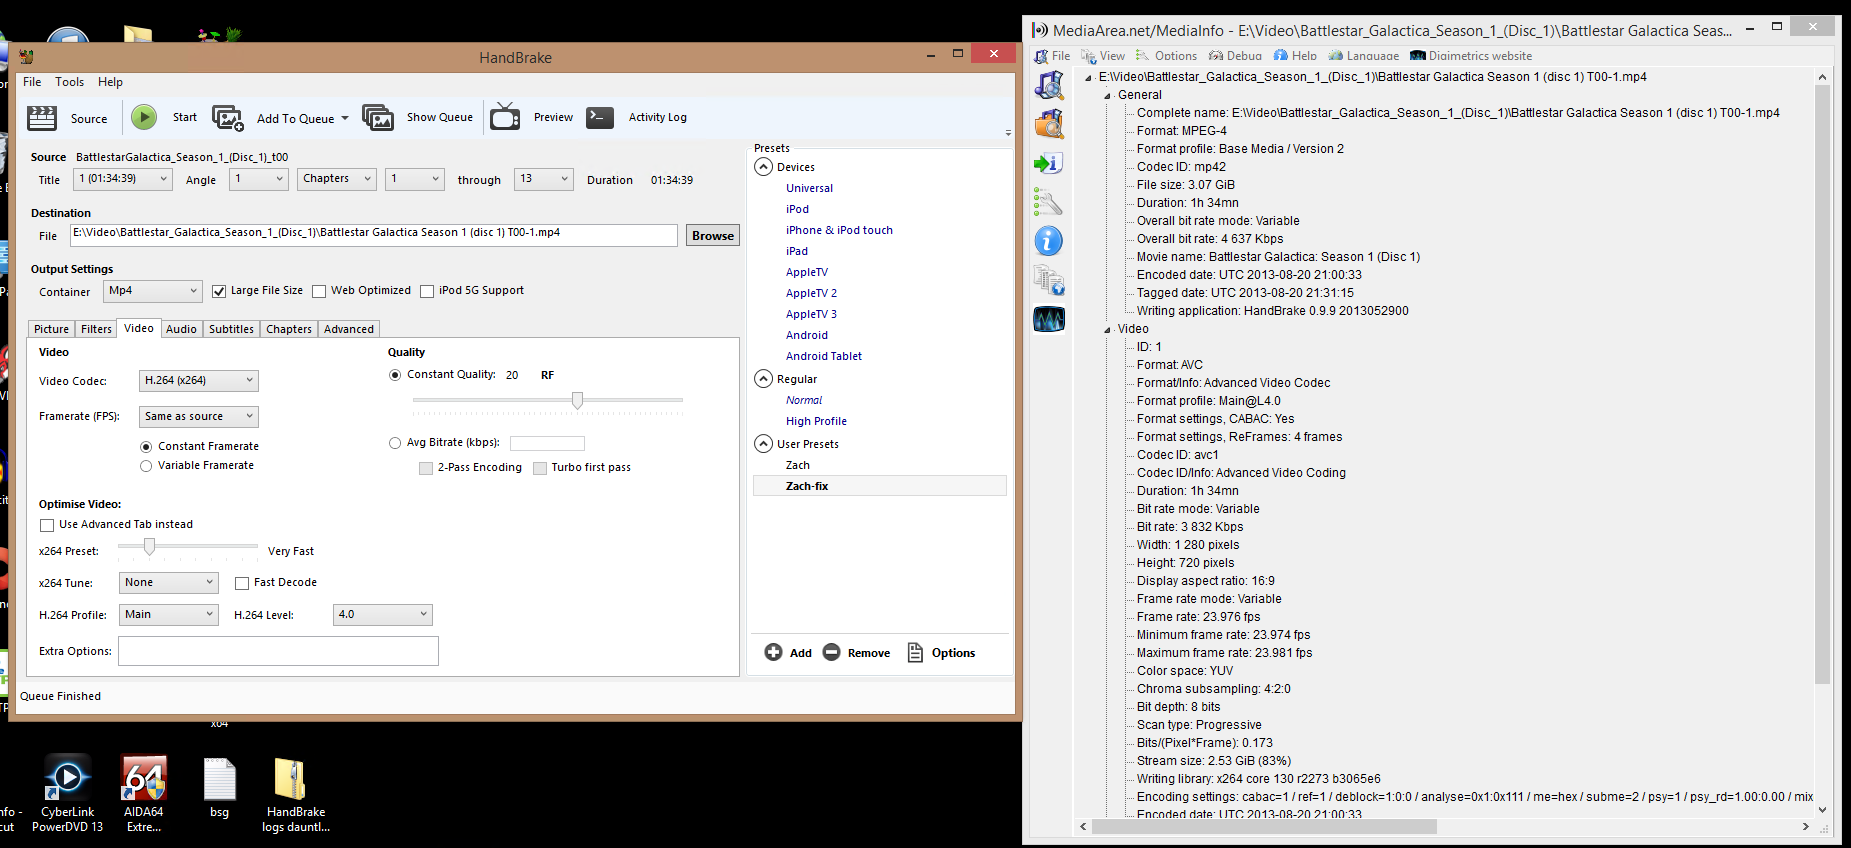Viewport: 1851px width, 848px height.
Task: Click the Digimetrics waveform sidebar icon
Action: point(1048,319)
